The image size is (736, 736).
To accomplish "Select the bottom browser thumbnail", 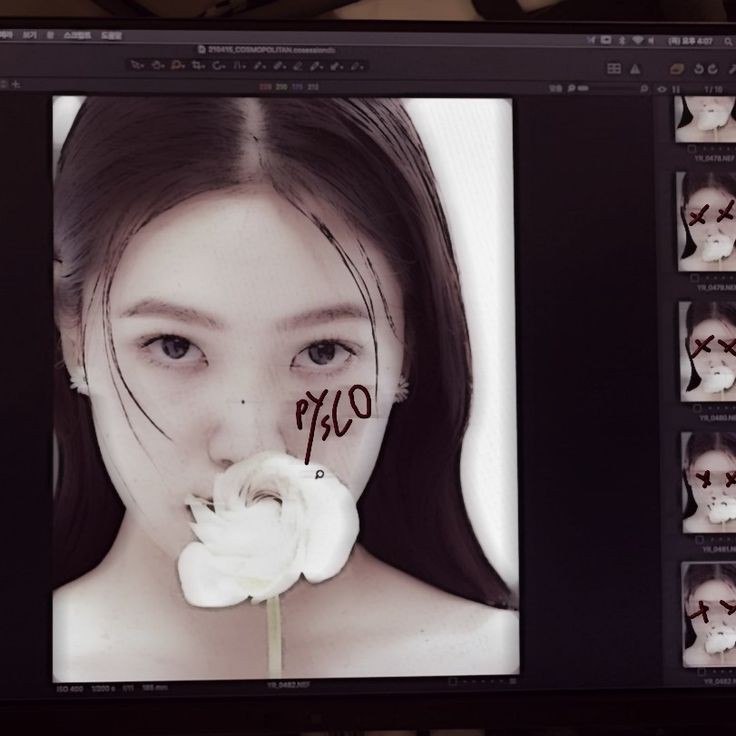I will 709,614.
